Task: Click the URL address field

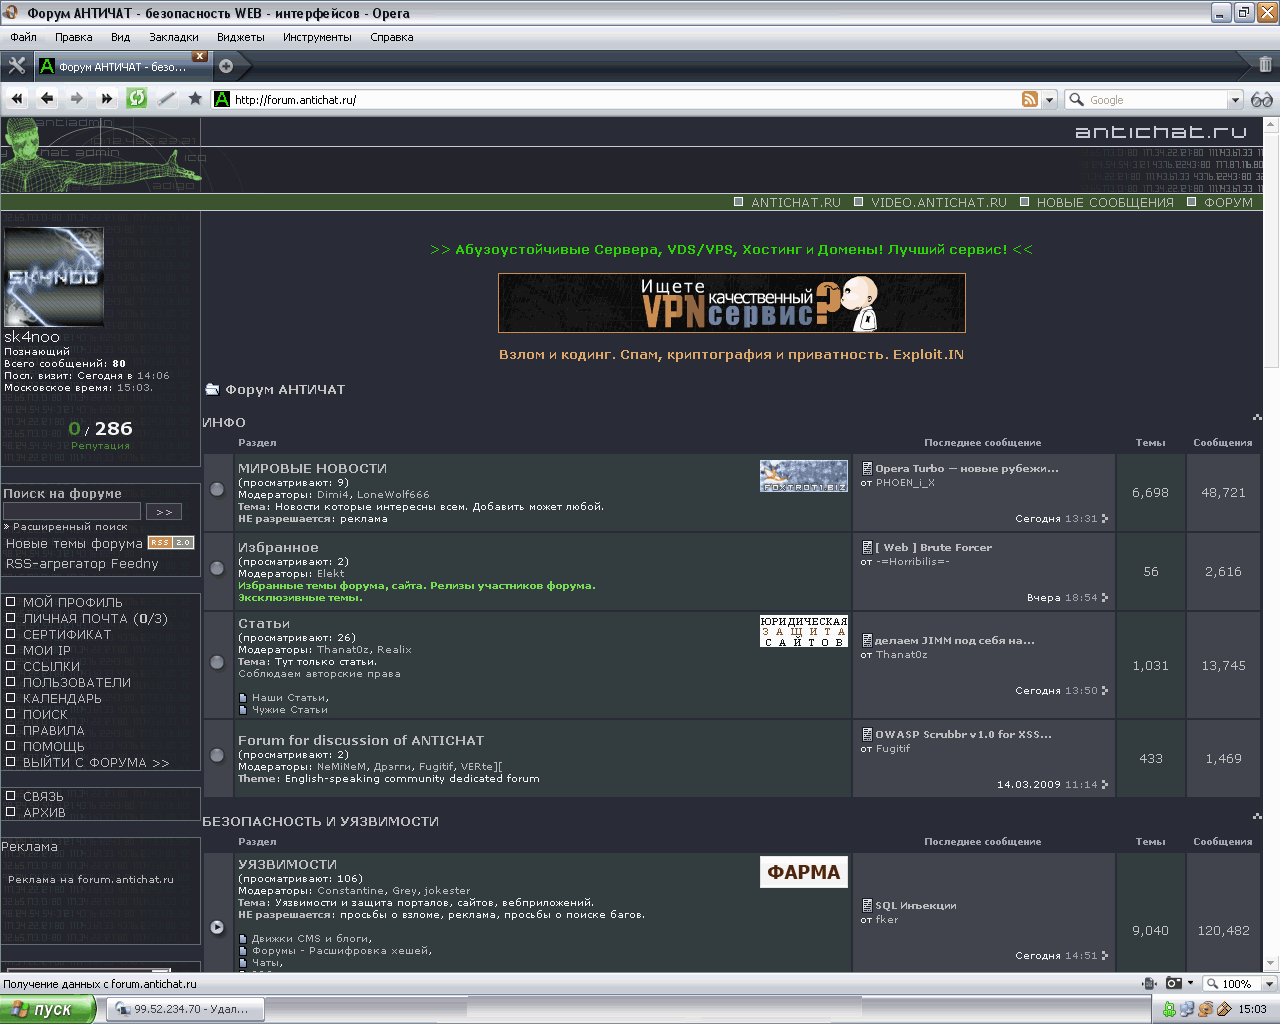Action: tap(625, 100)
